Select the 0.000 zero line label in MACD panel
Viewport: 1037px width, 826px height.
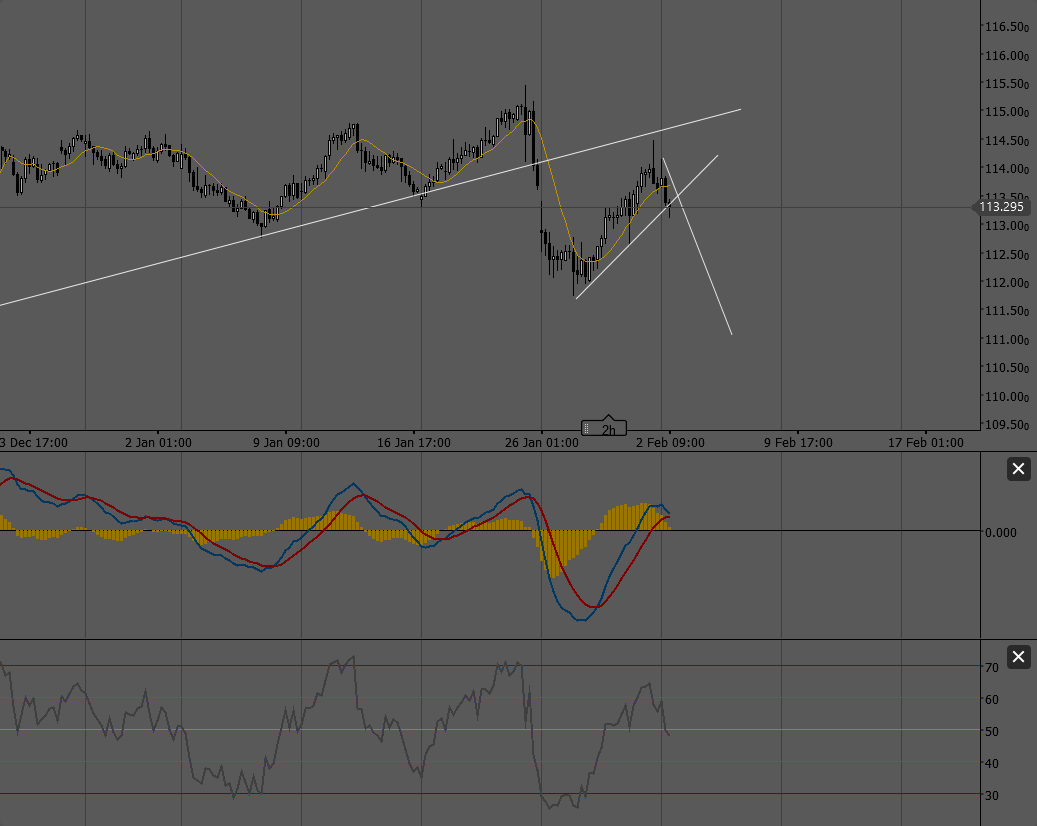(1000, 533)
